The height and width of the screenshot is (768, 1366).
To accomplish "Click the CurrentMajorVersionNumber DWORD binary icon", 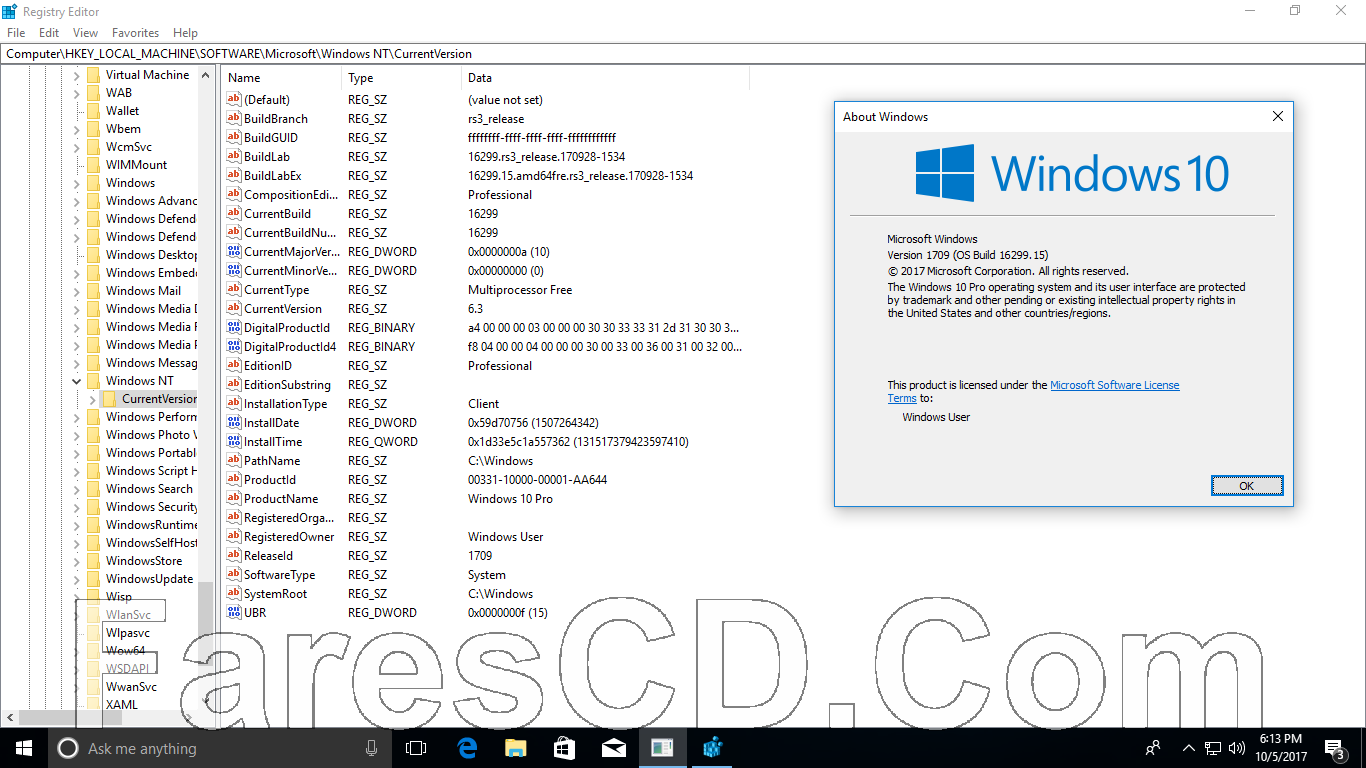I will click(234, 252).
